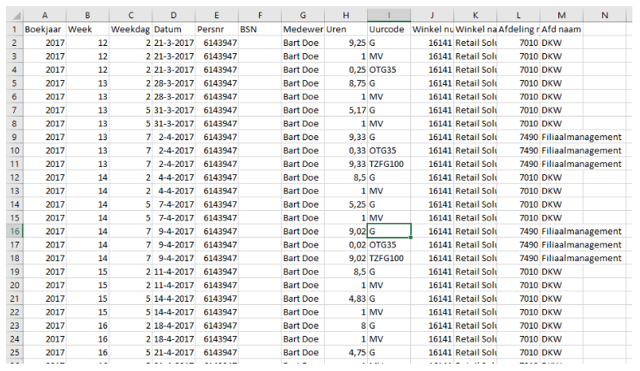The width and height of the screenshot is (640, 371).
Task: Click the 4,75 hours cell
Action: (x=346, y=352)
